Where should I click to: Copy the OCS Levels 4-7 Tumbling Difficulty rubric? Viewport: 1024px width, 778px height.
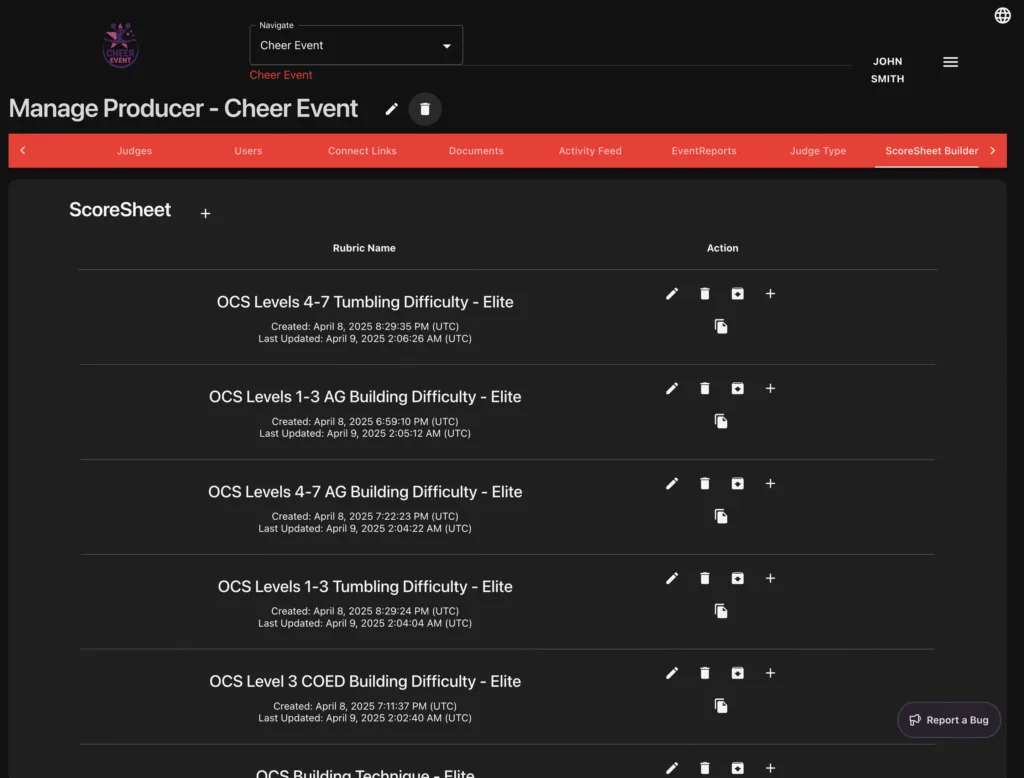pos(720,326)
